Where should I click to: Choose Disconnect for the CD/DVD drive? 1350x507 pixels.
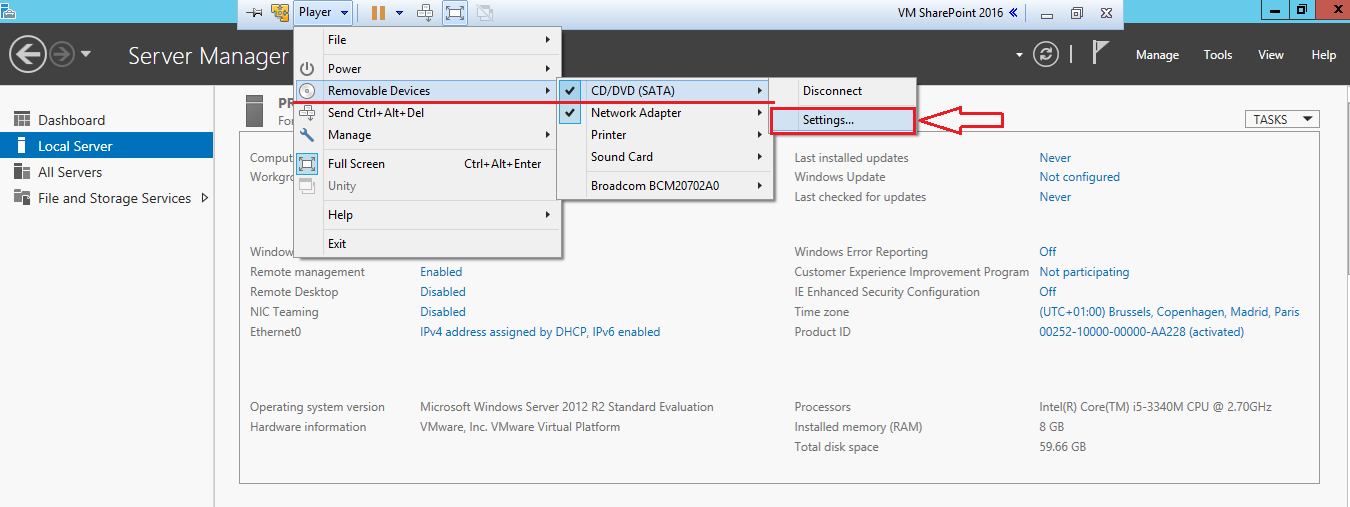click(843, 91)
